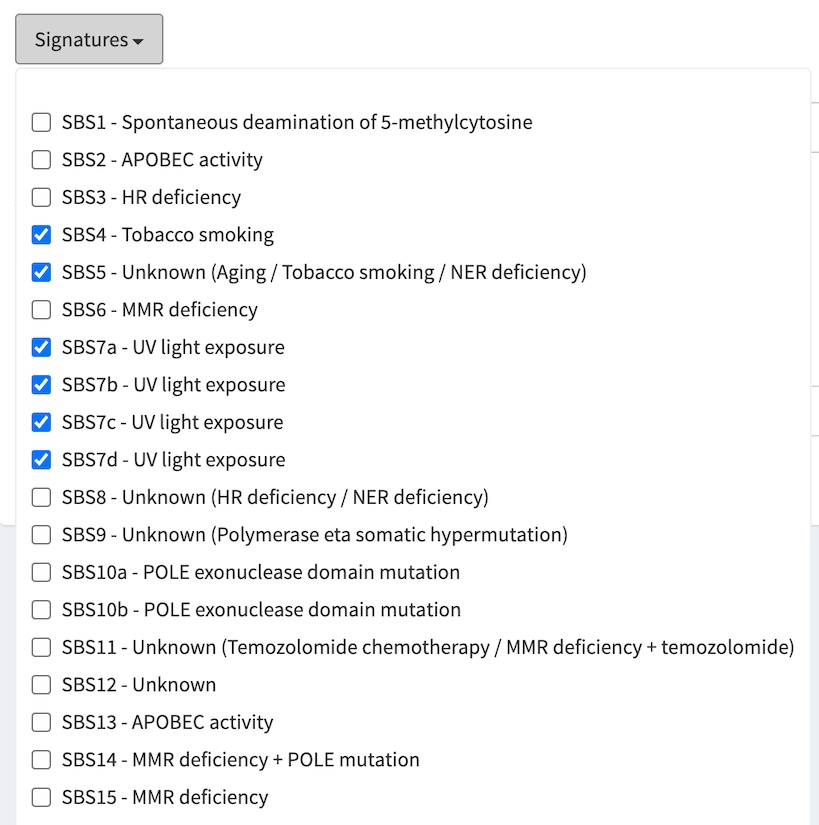Enable the SBS13 APOBEC activity checkbox
Image resolution: width=819 pixels, height=825 pixels.
(x=41, y=723)
